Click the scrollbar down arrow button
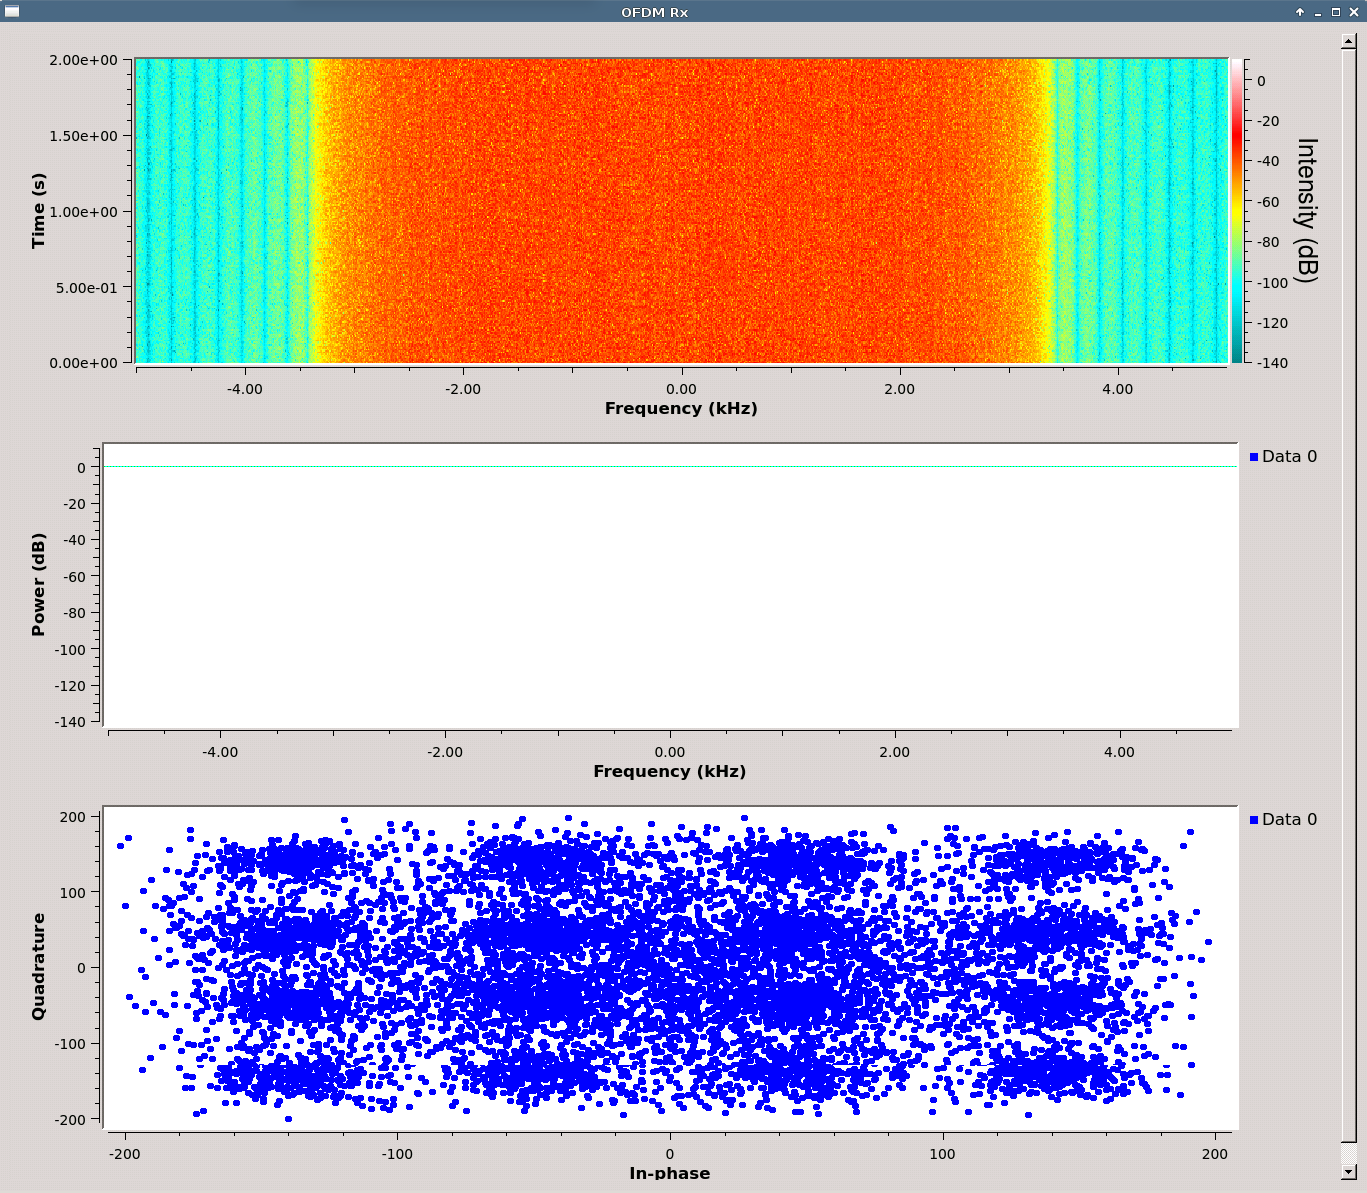The height and width of the screenshot is (1193, 1367). tap(1348, 1171)
